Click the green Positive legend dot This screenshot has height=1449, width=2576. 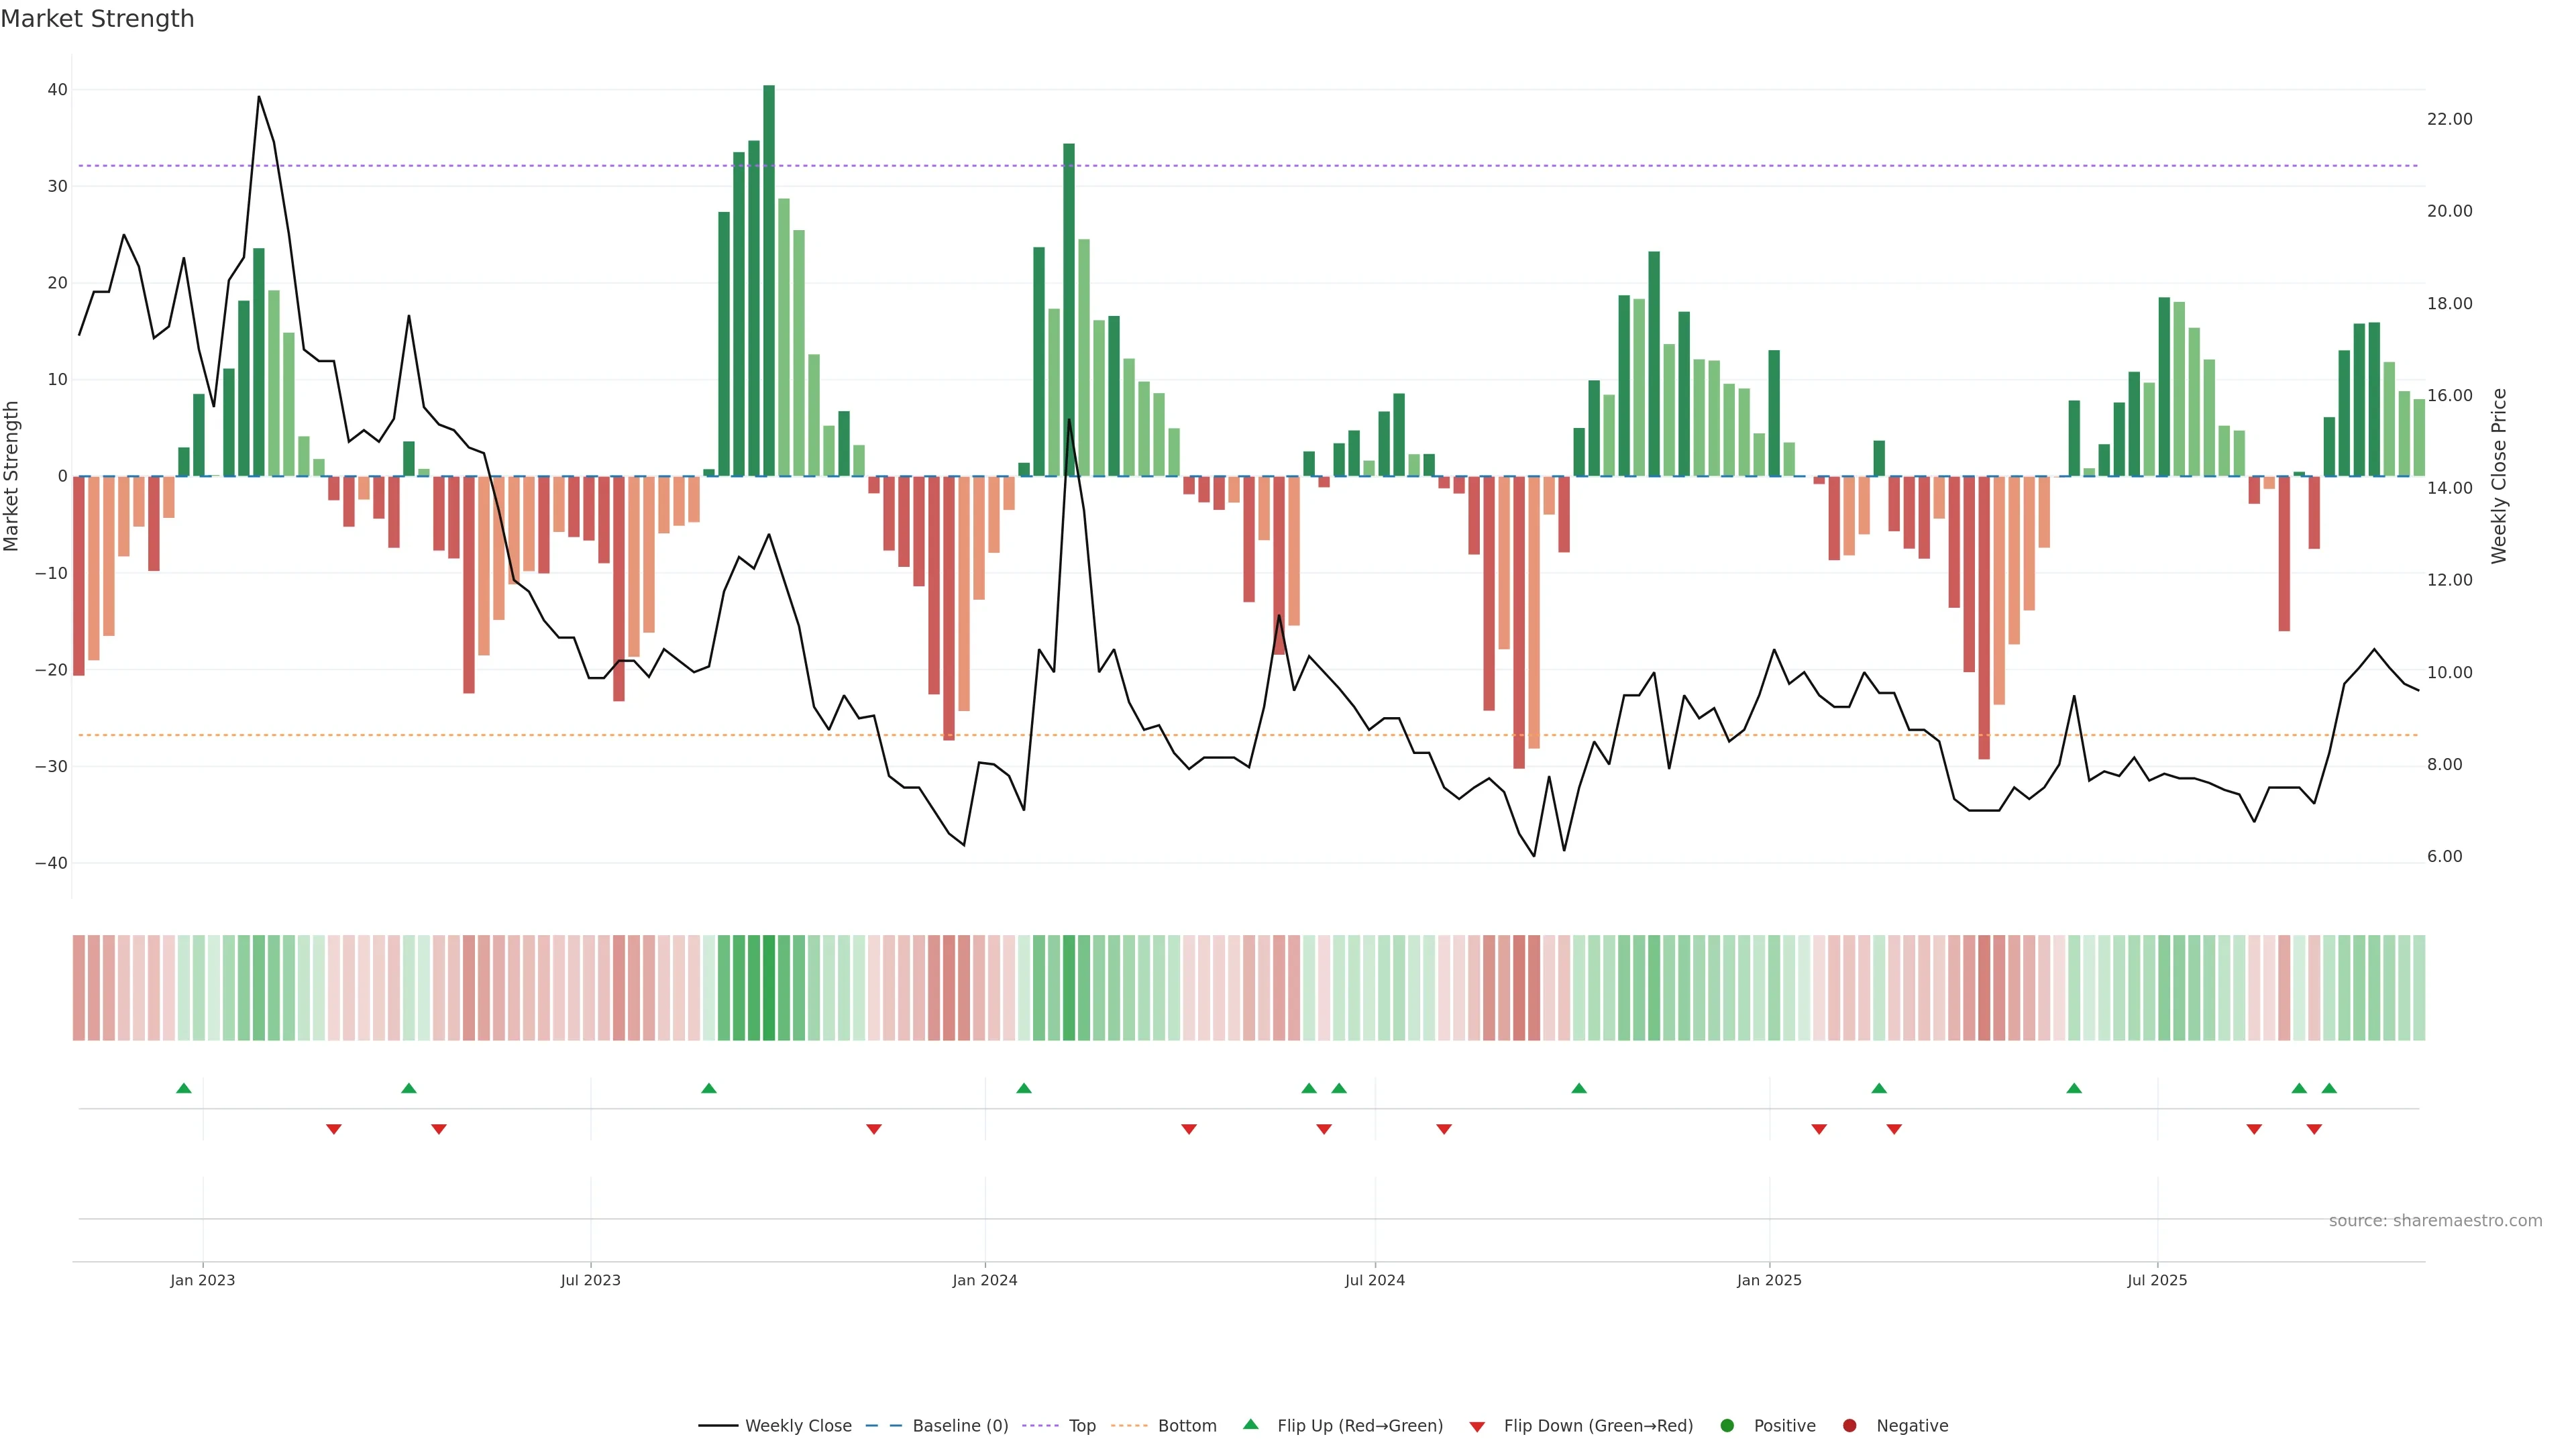[x=1726, y=1426]
